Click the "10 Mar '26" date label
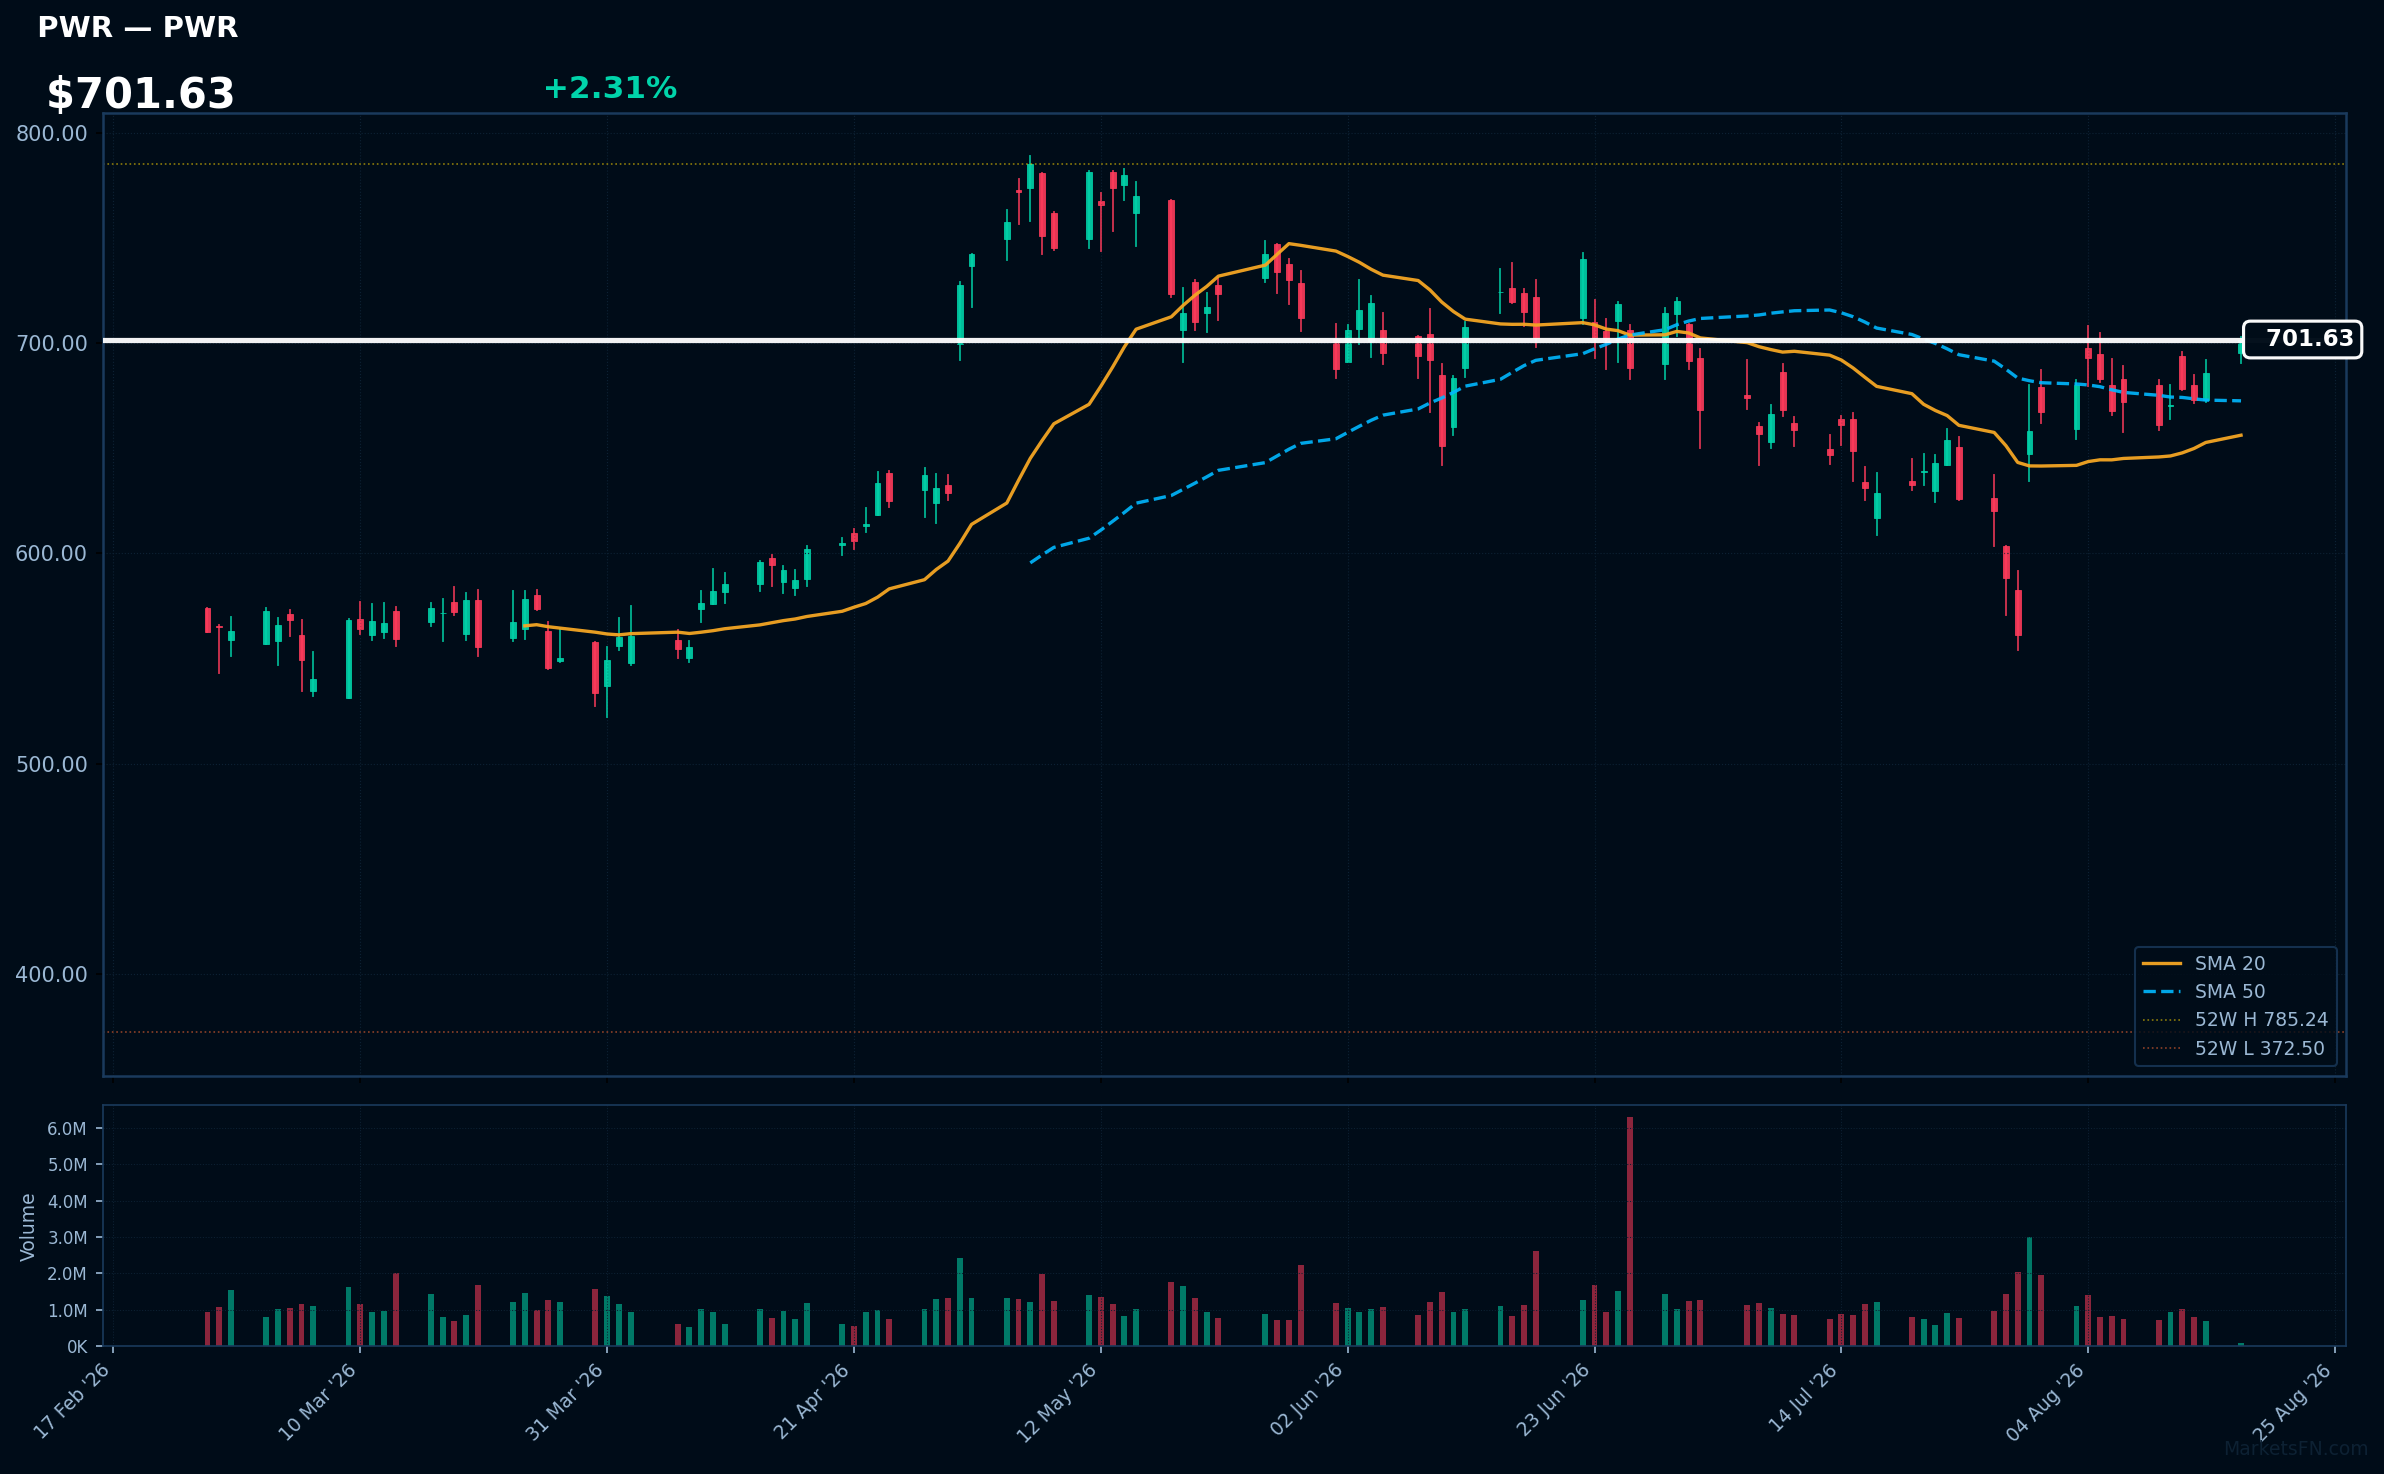This screenshot has height=1474, width=2384. coord(318,1401)
